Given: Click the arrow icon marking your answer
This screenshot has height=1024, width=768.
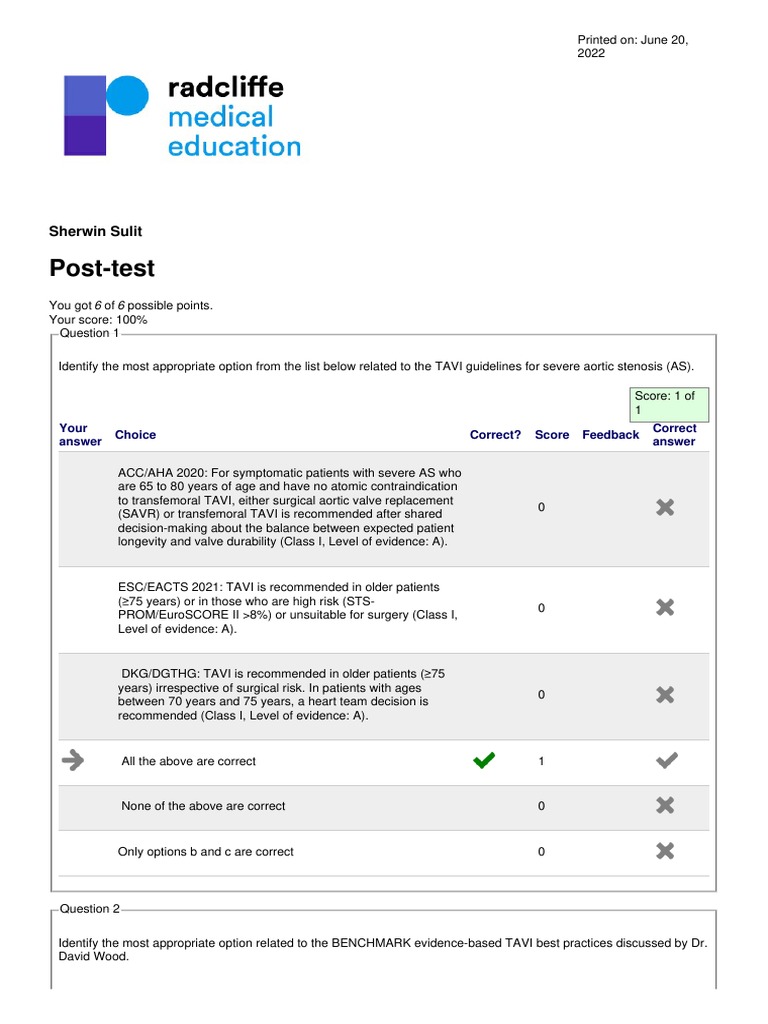Looking at the screenshot, I should (73, 761).
